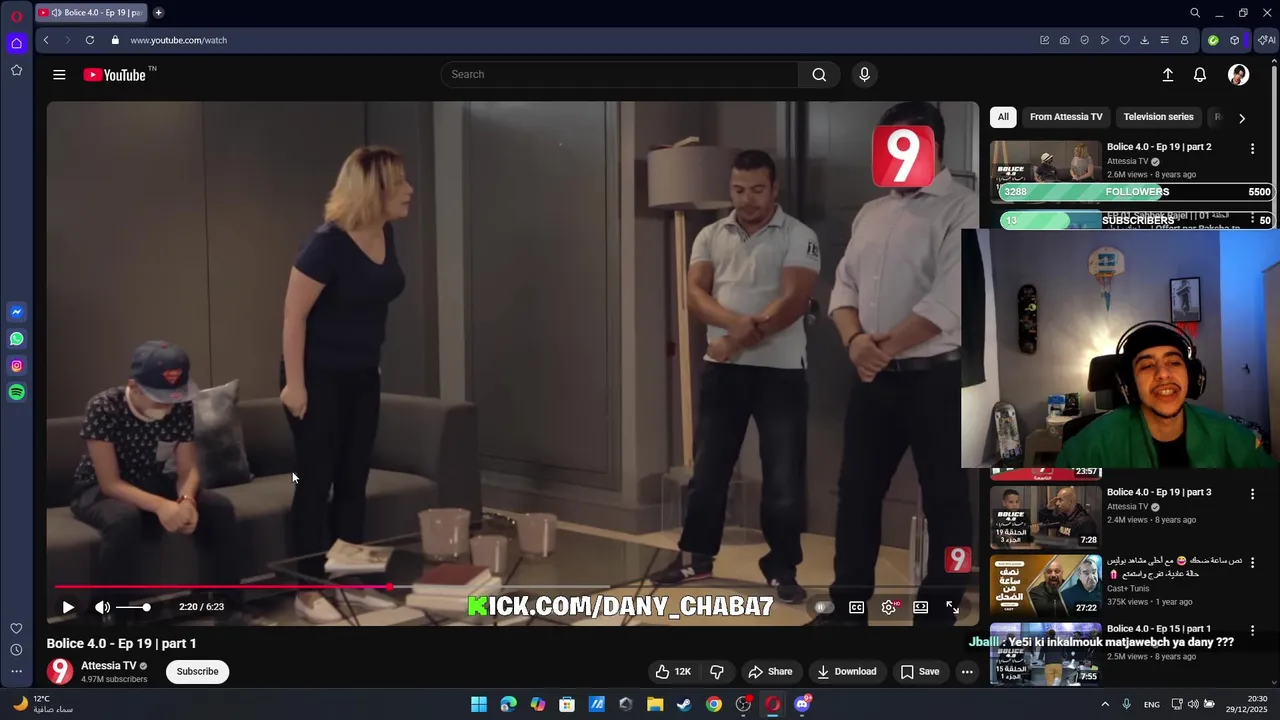
Task: Open the Windows Start button
Action: [479, 704]
